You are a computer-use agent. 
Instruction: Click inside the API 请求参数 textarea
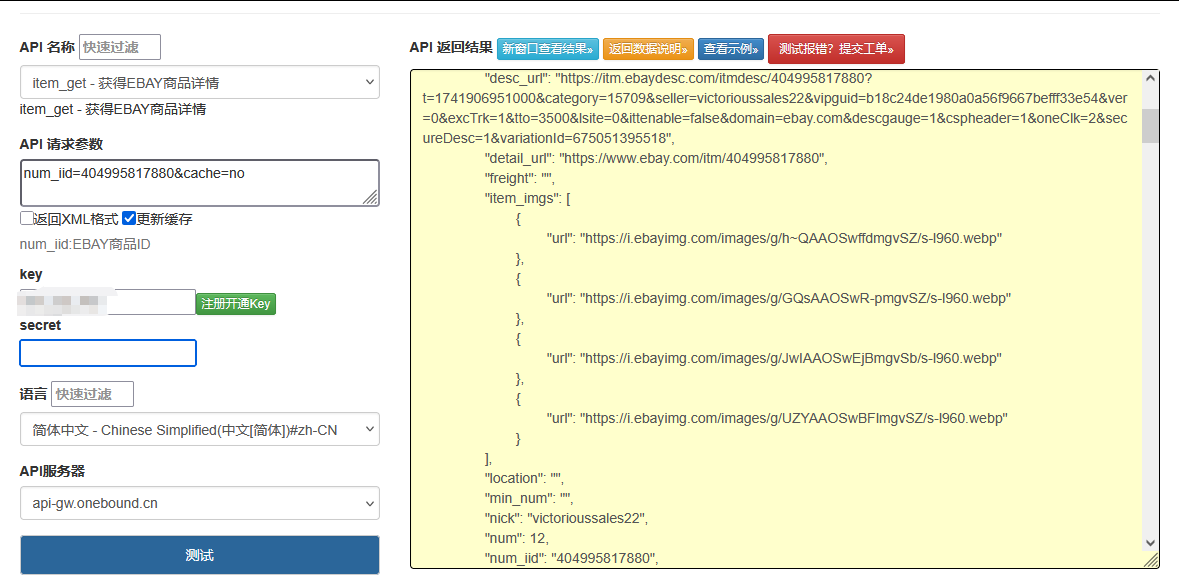199,183
